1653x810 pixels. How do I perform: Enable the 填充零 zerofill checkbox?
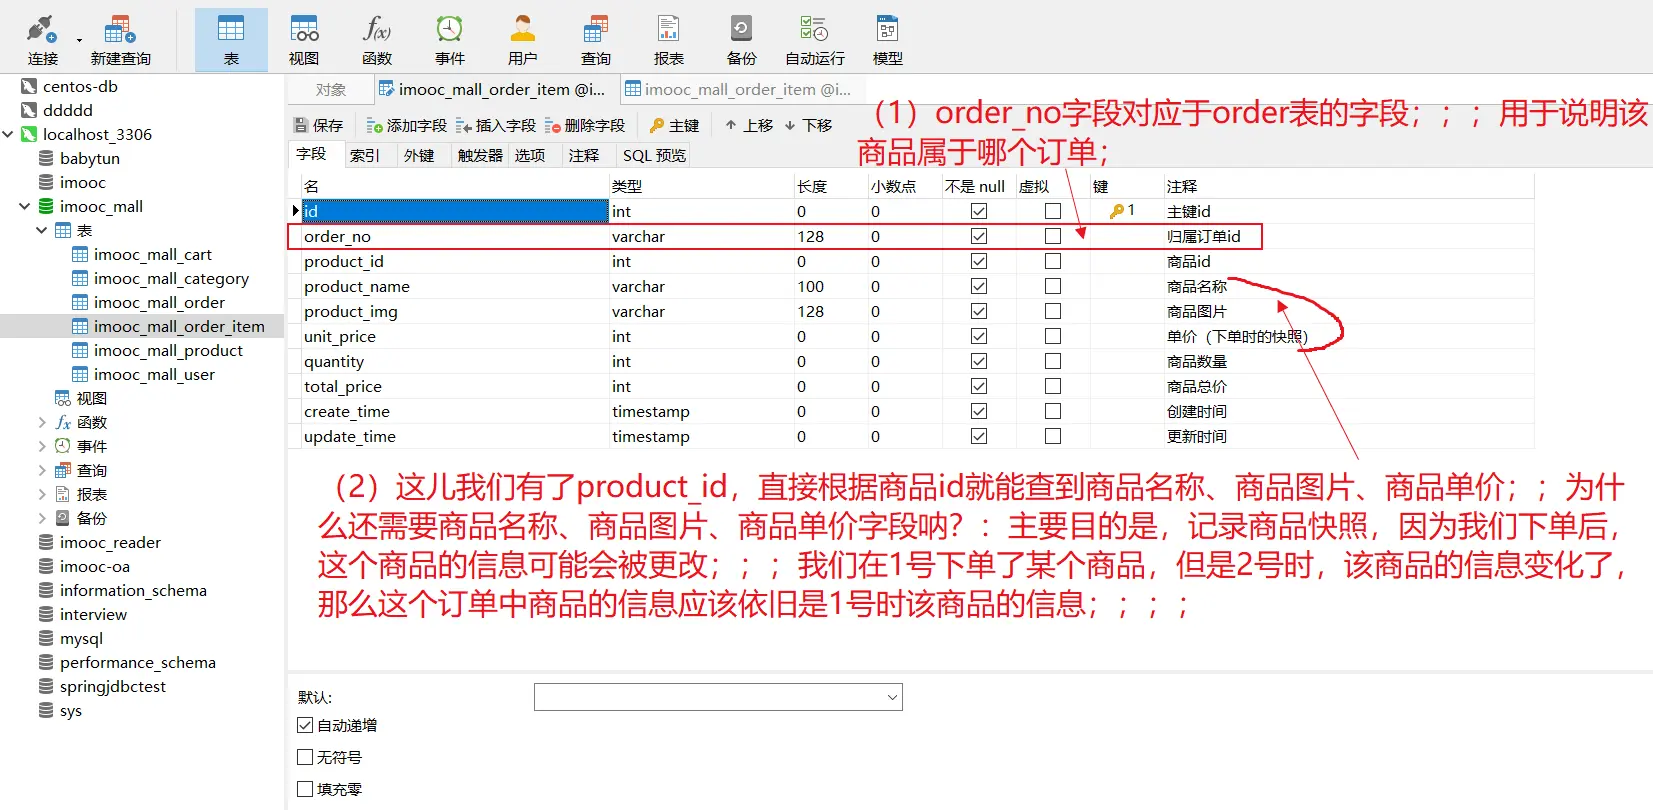tap(305, 789)
